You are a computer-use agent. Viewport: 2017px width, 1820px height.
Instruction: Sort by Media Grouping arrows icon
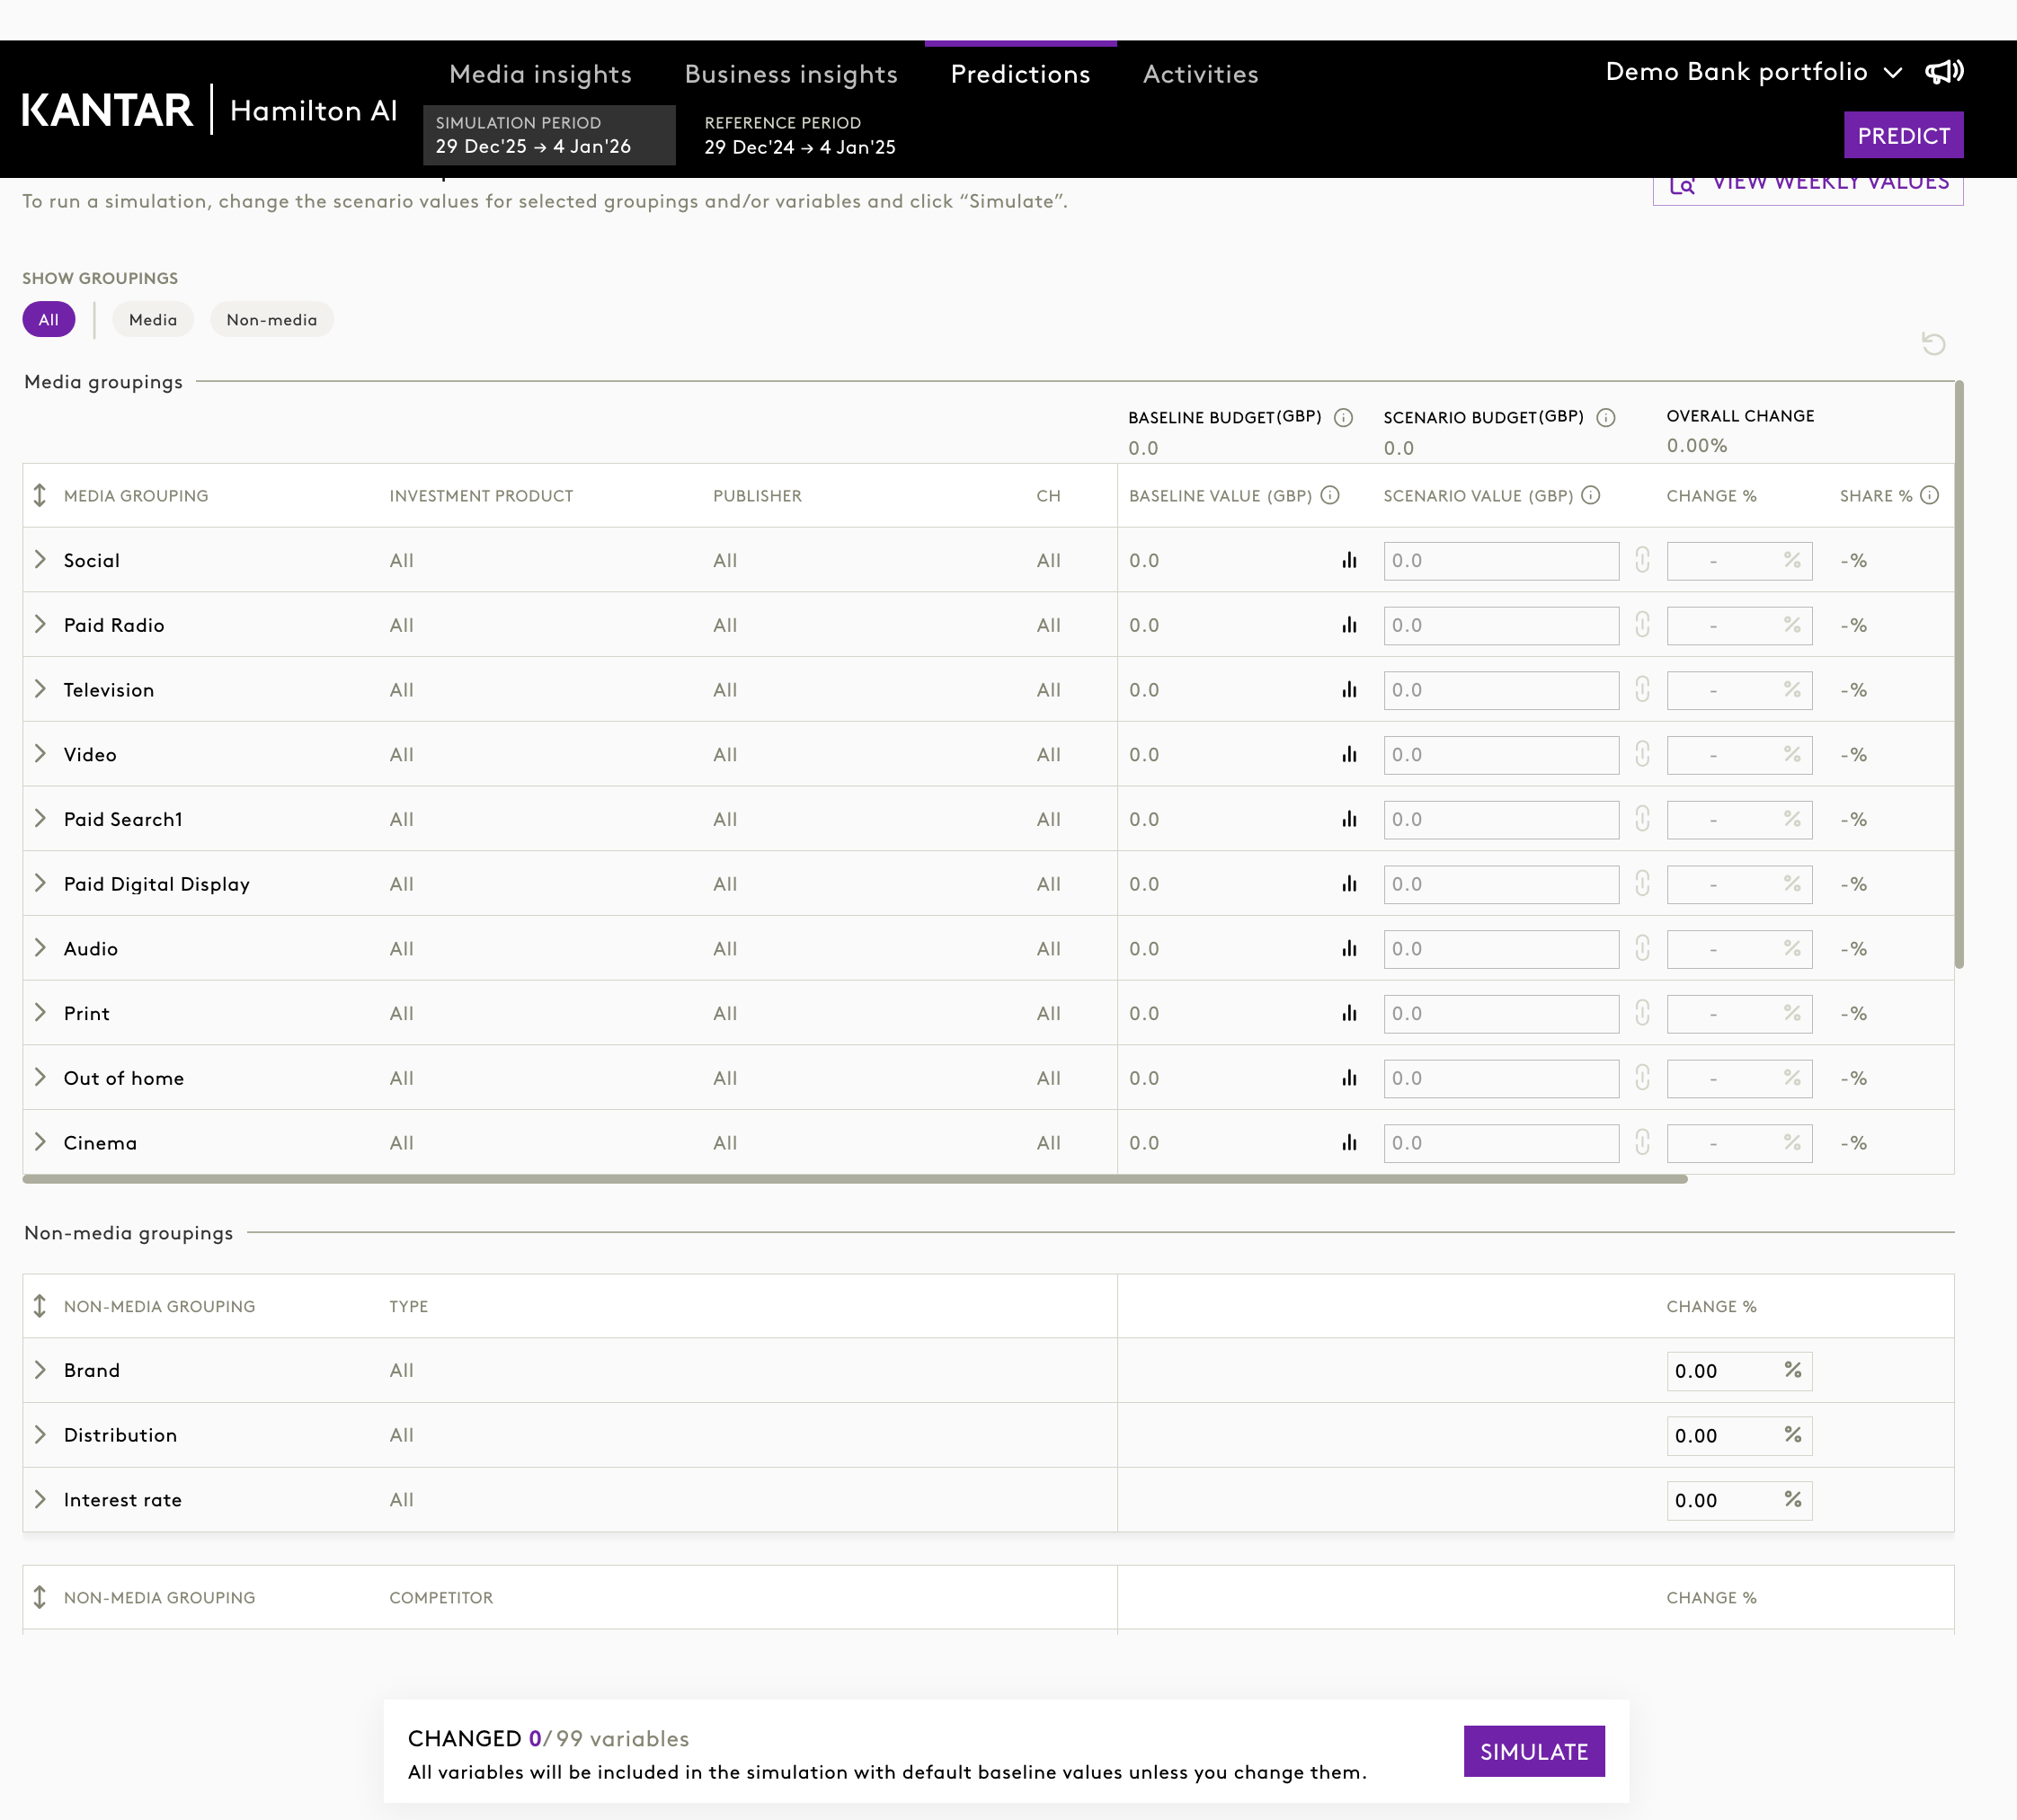click(x=40, y=496)
